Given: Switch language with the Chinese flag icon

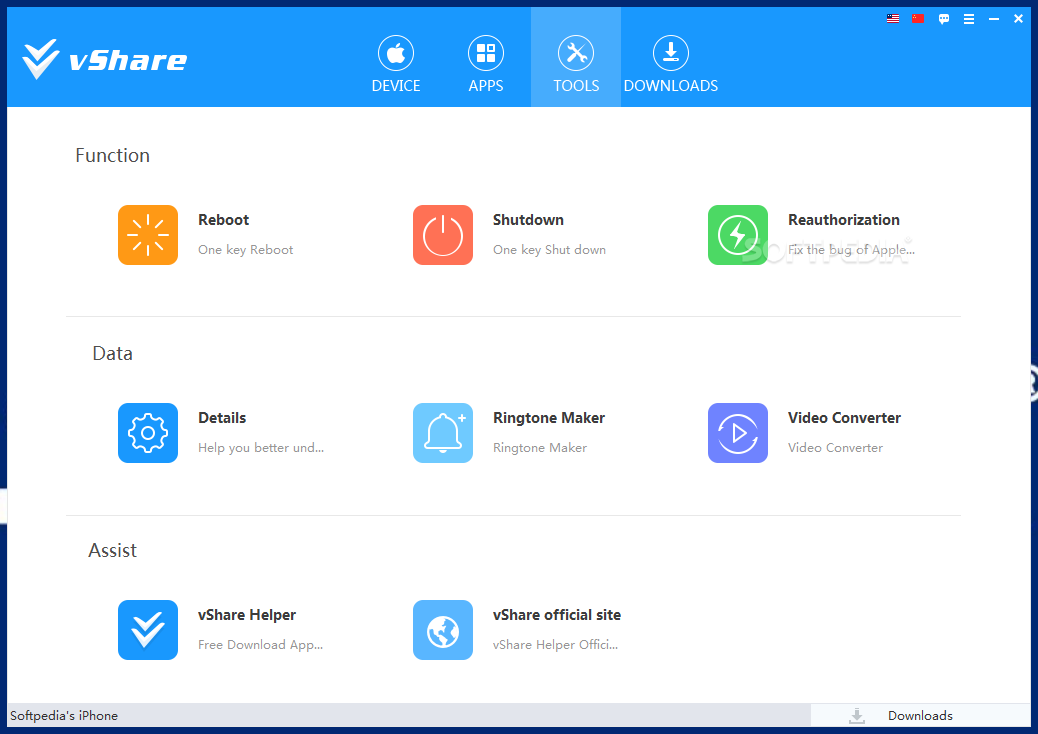Looking at the screenshot, I should (918, 19).
